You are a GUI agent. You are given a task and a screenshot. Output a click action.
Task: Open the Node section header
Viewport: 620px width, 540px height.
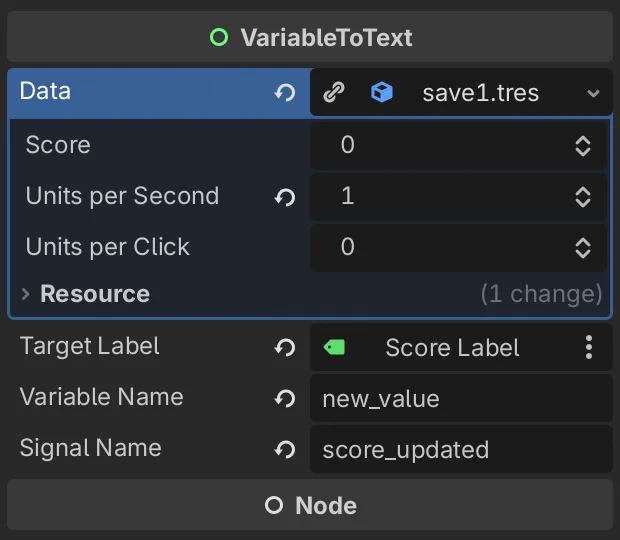310,505
